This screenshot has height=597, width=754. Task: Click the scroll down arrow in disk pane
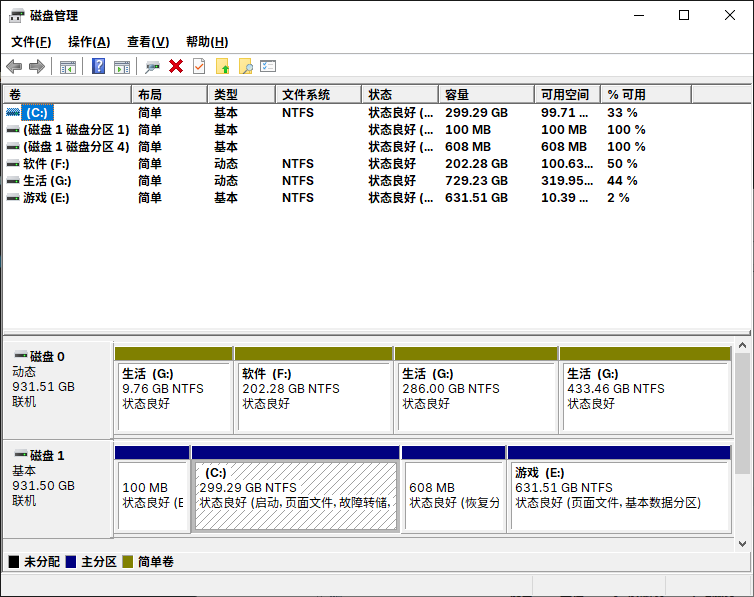[x=742, y=544]
